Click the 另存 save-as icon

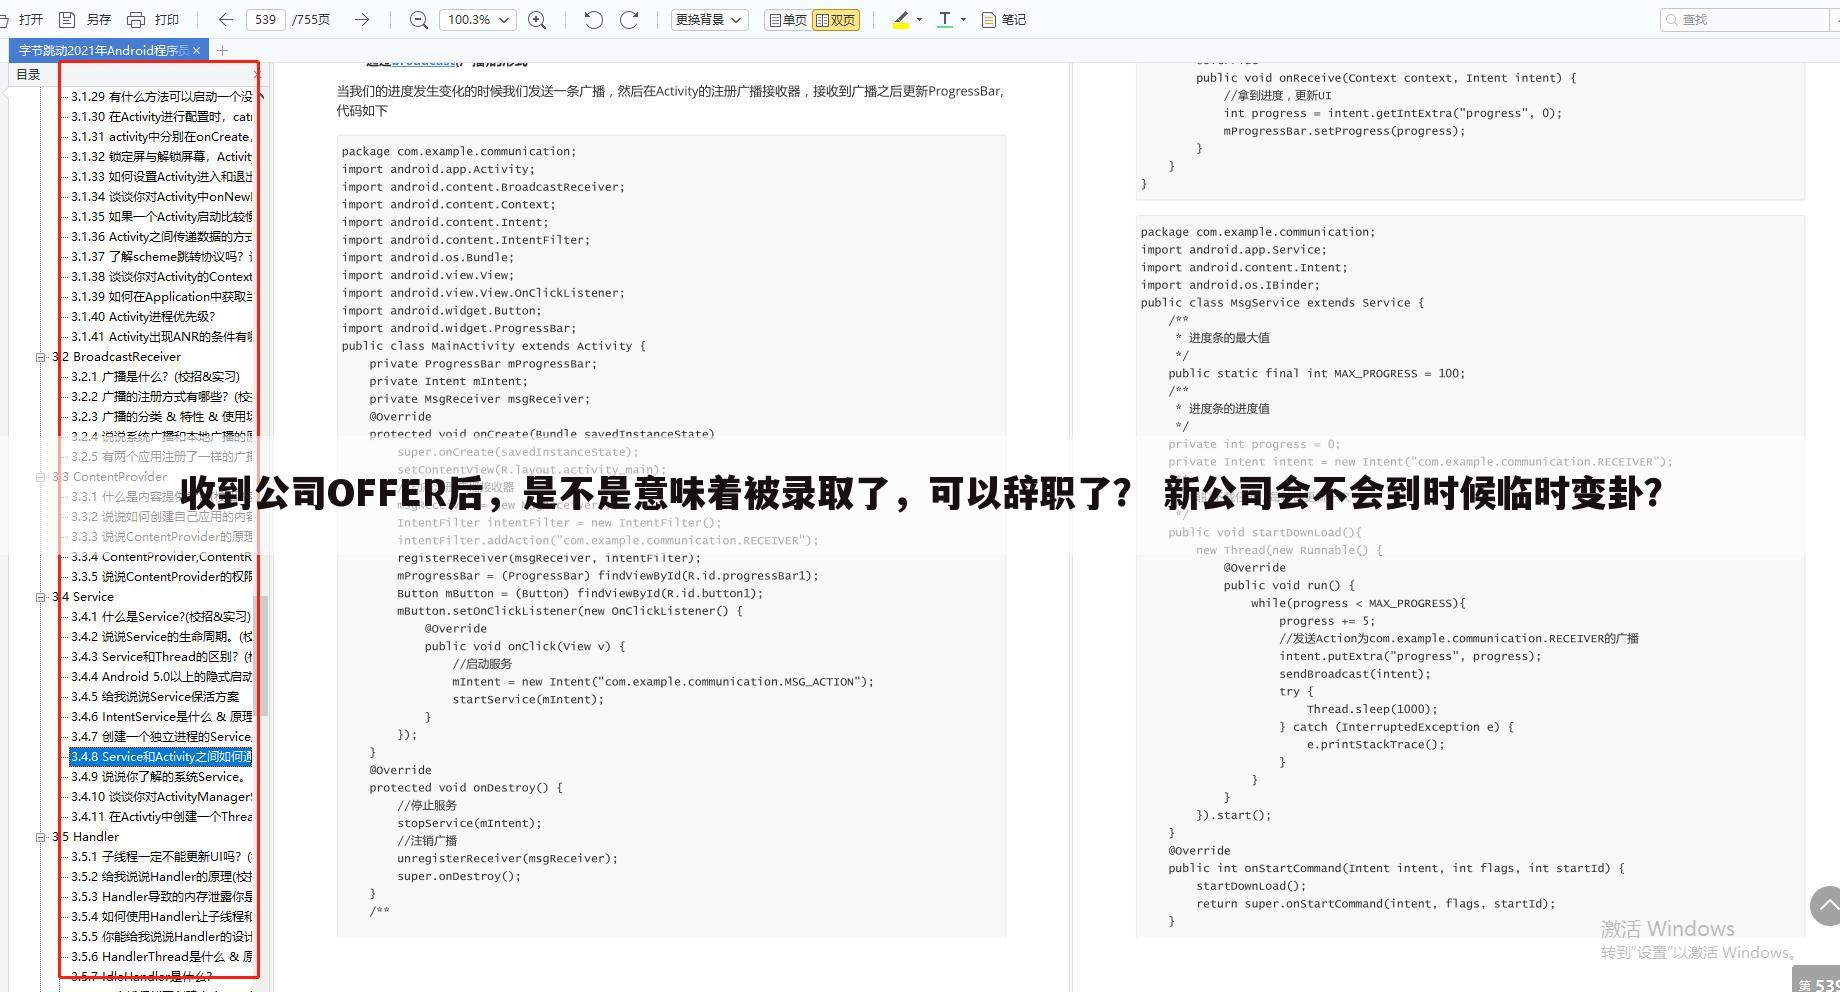[67, 19]
